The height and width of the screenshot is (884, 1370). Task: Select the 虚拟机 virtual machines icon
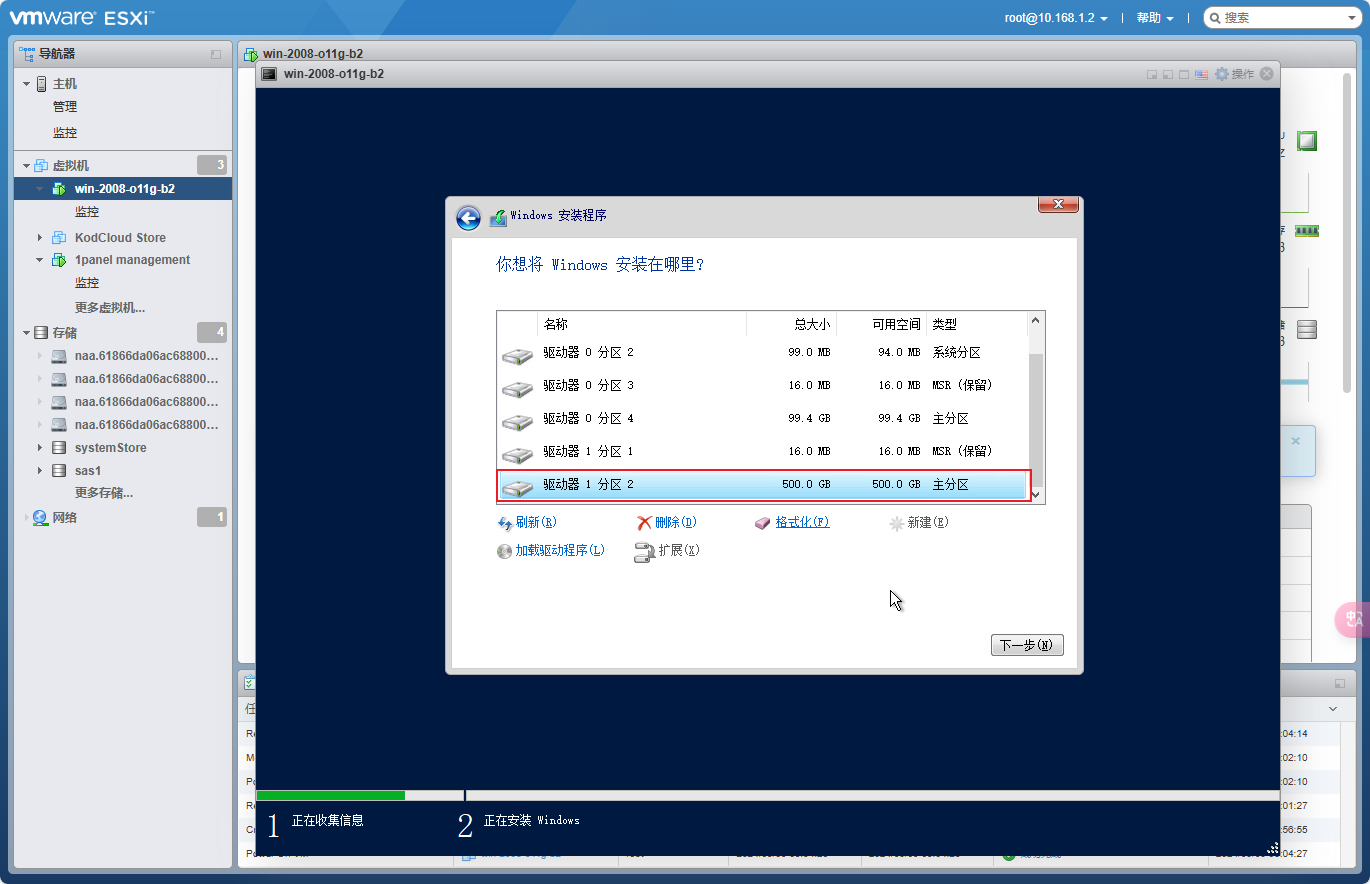[x=42, y=166]
